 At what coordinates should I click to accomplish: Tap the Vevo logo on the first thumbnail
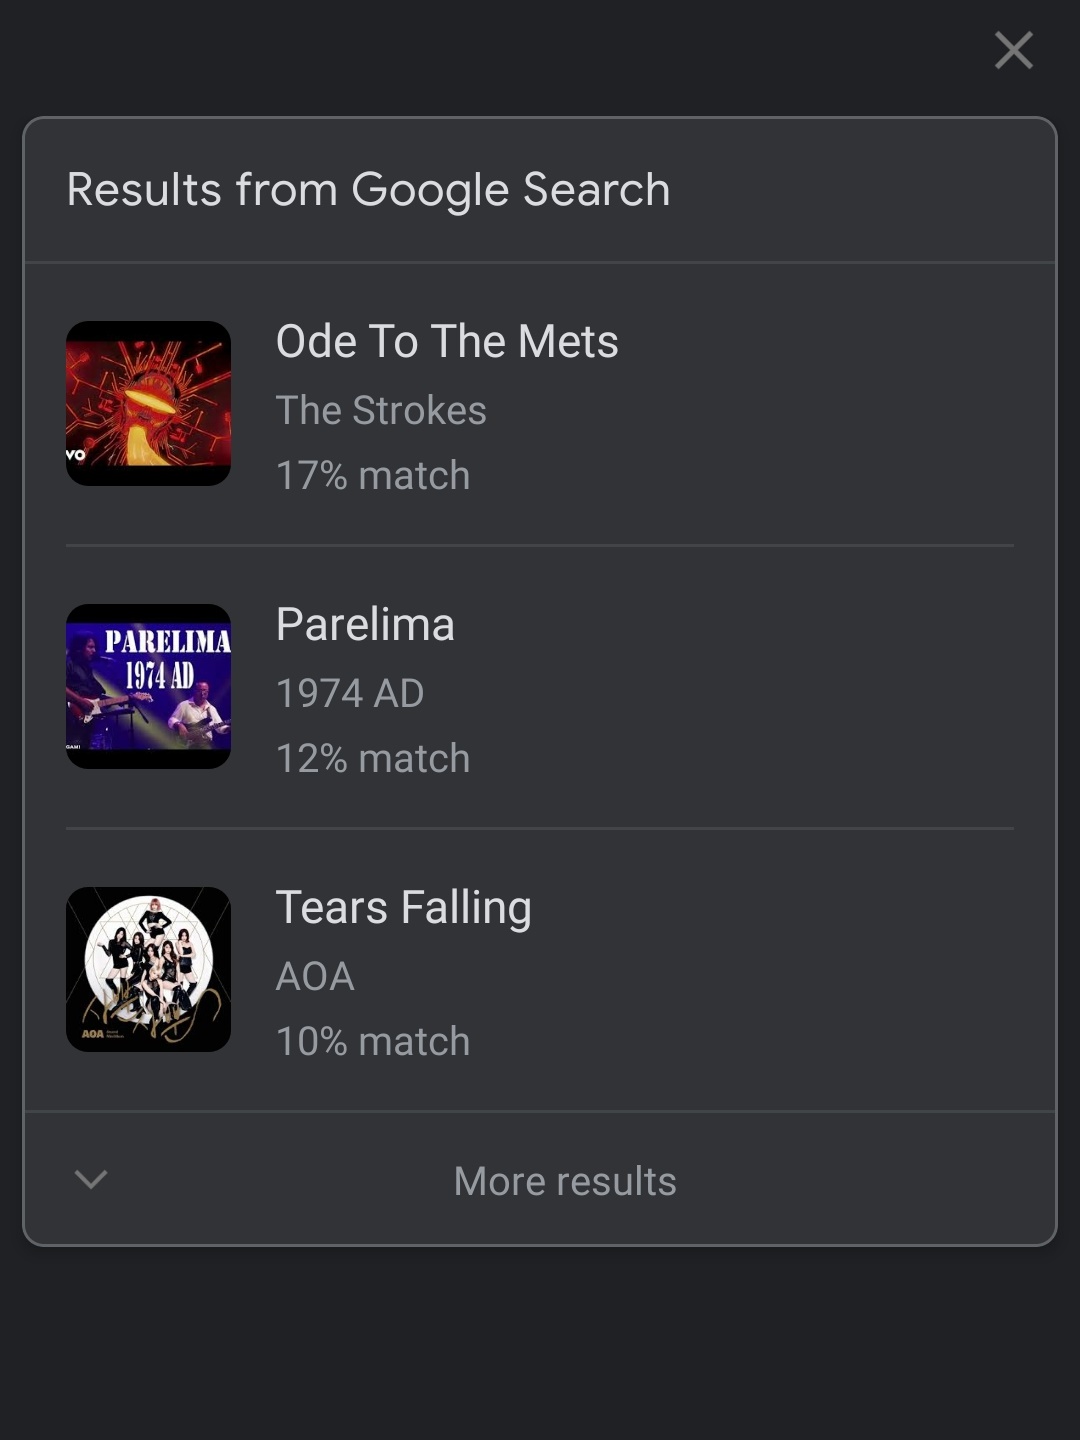point(76,455)
